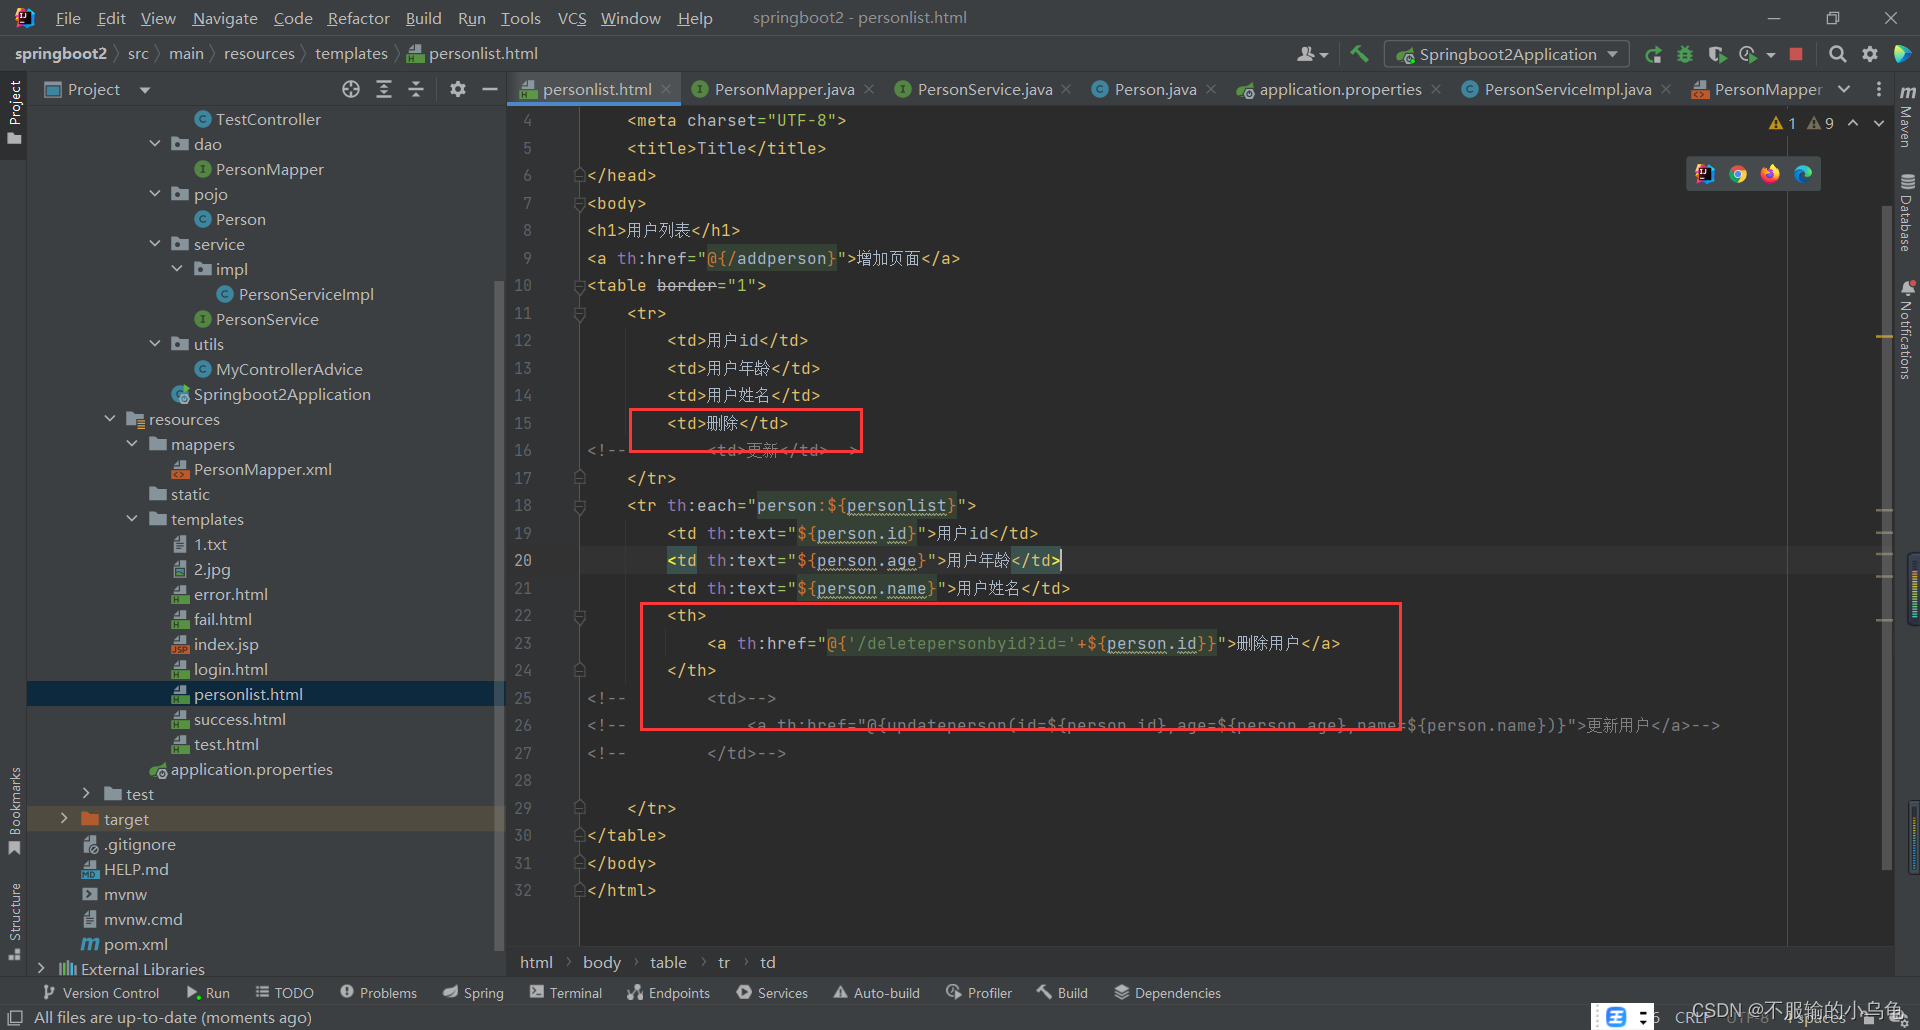Toggle the Project side tab
Screen dimensions: 1920x1030
pos(14,112)
